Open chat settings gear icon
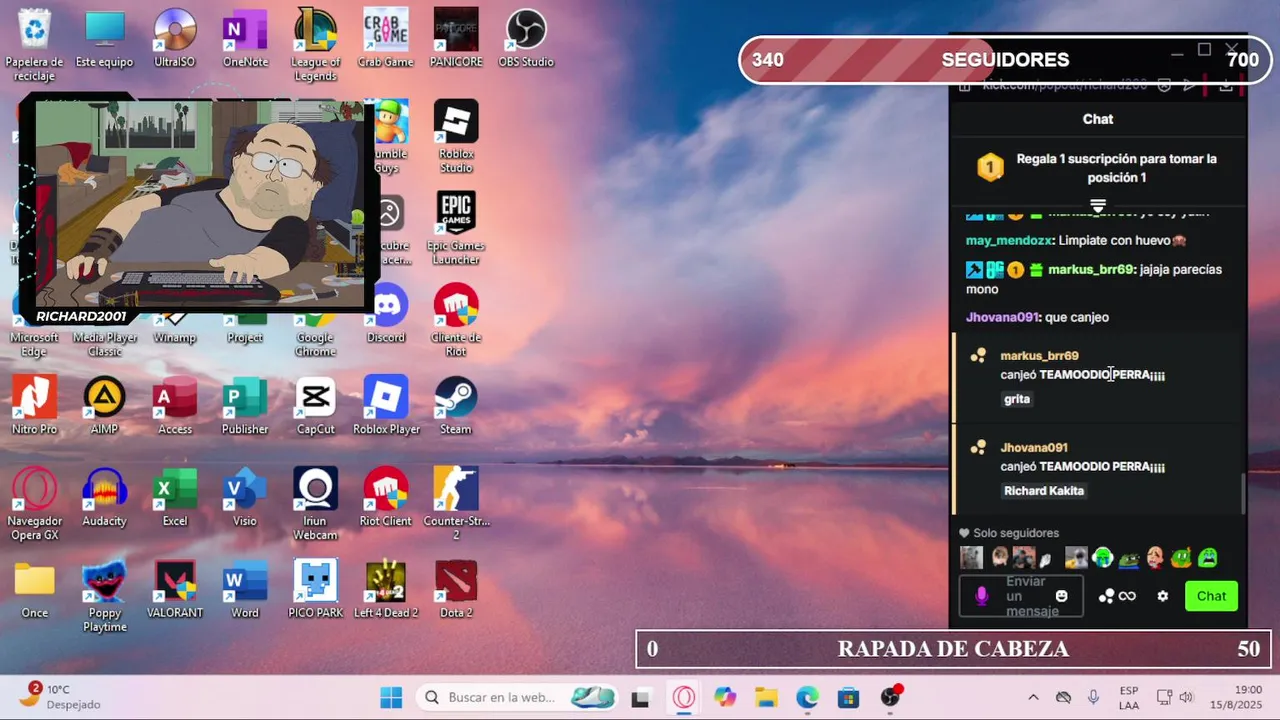 tap(1162, 596)
